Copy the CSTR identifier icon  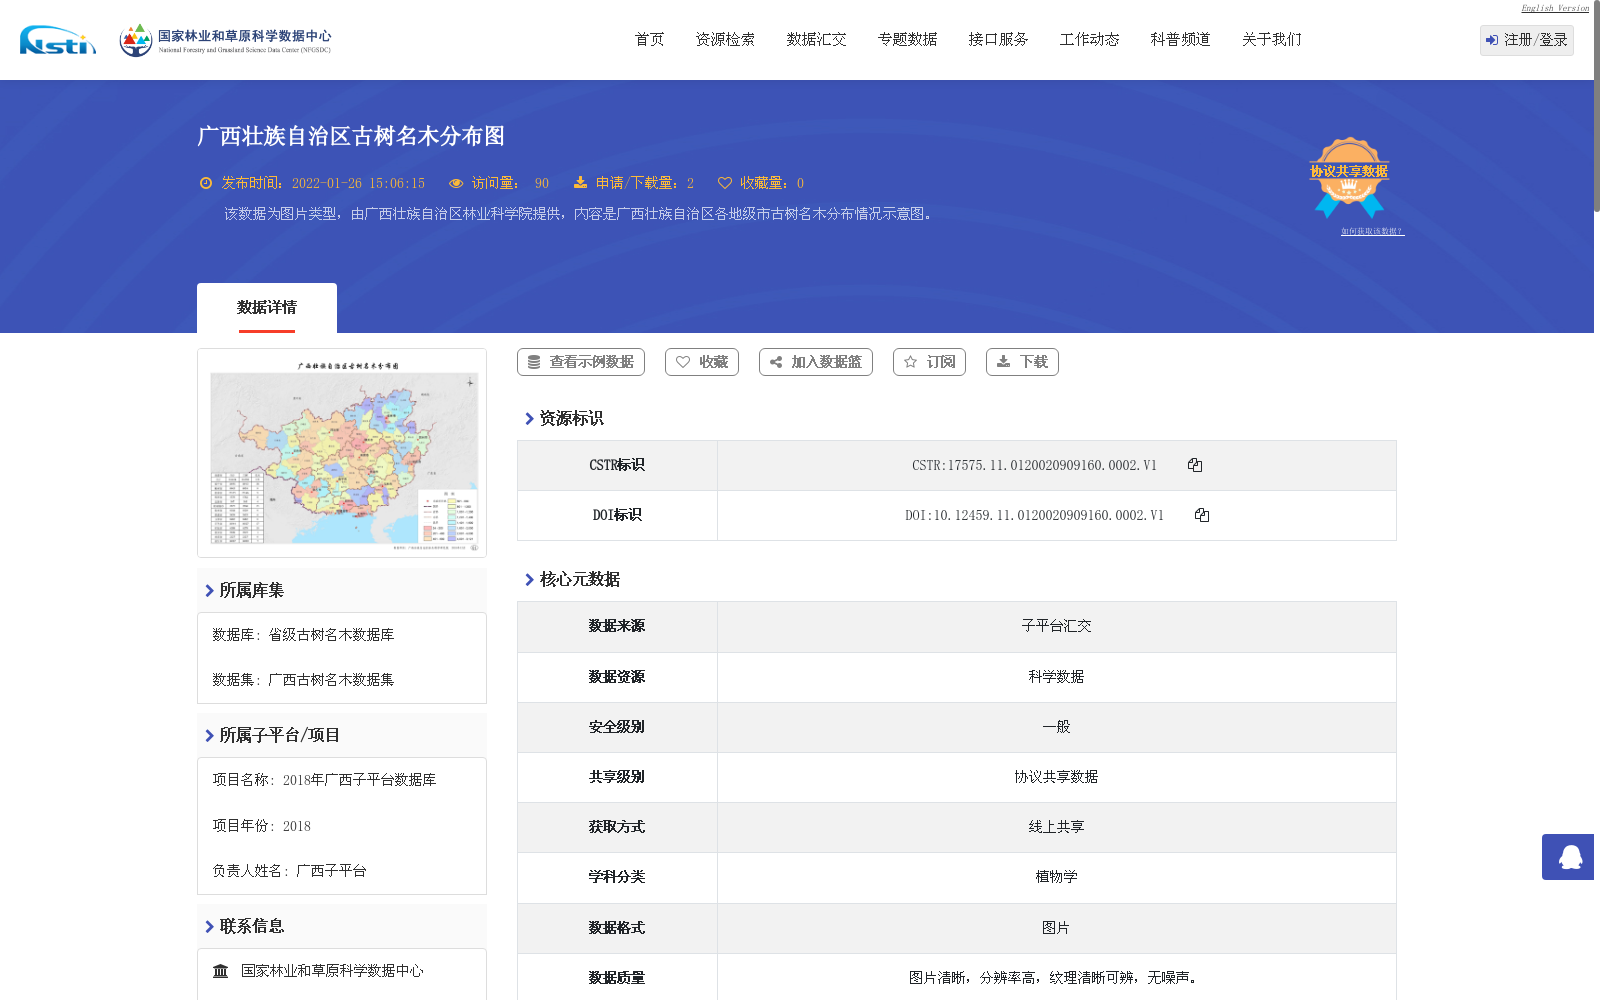pyautogui.click(x=1195, y=465)
